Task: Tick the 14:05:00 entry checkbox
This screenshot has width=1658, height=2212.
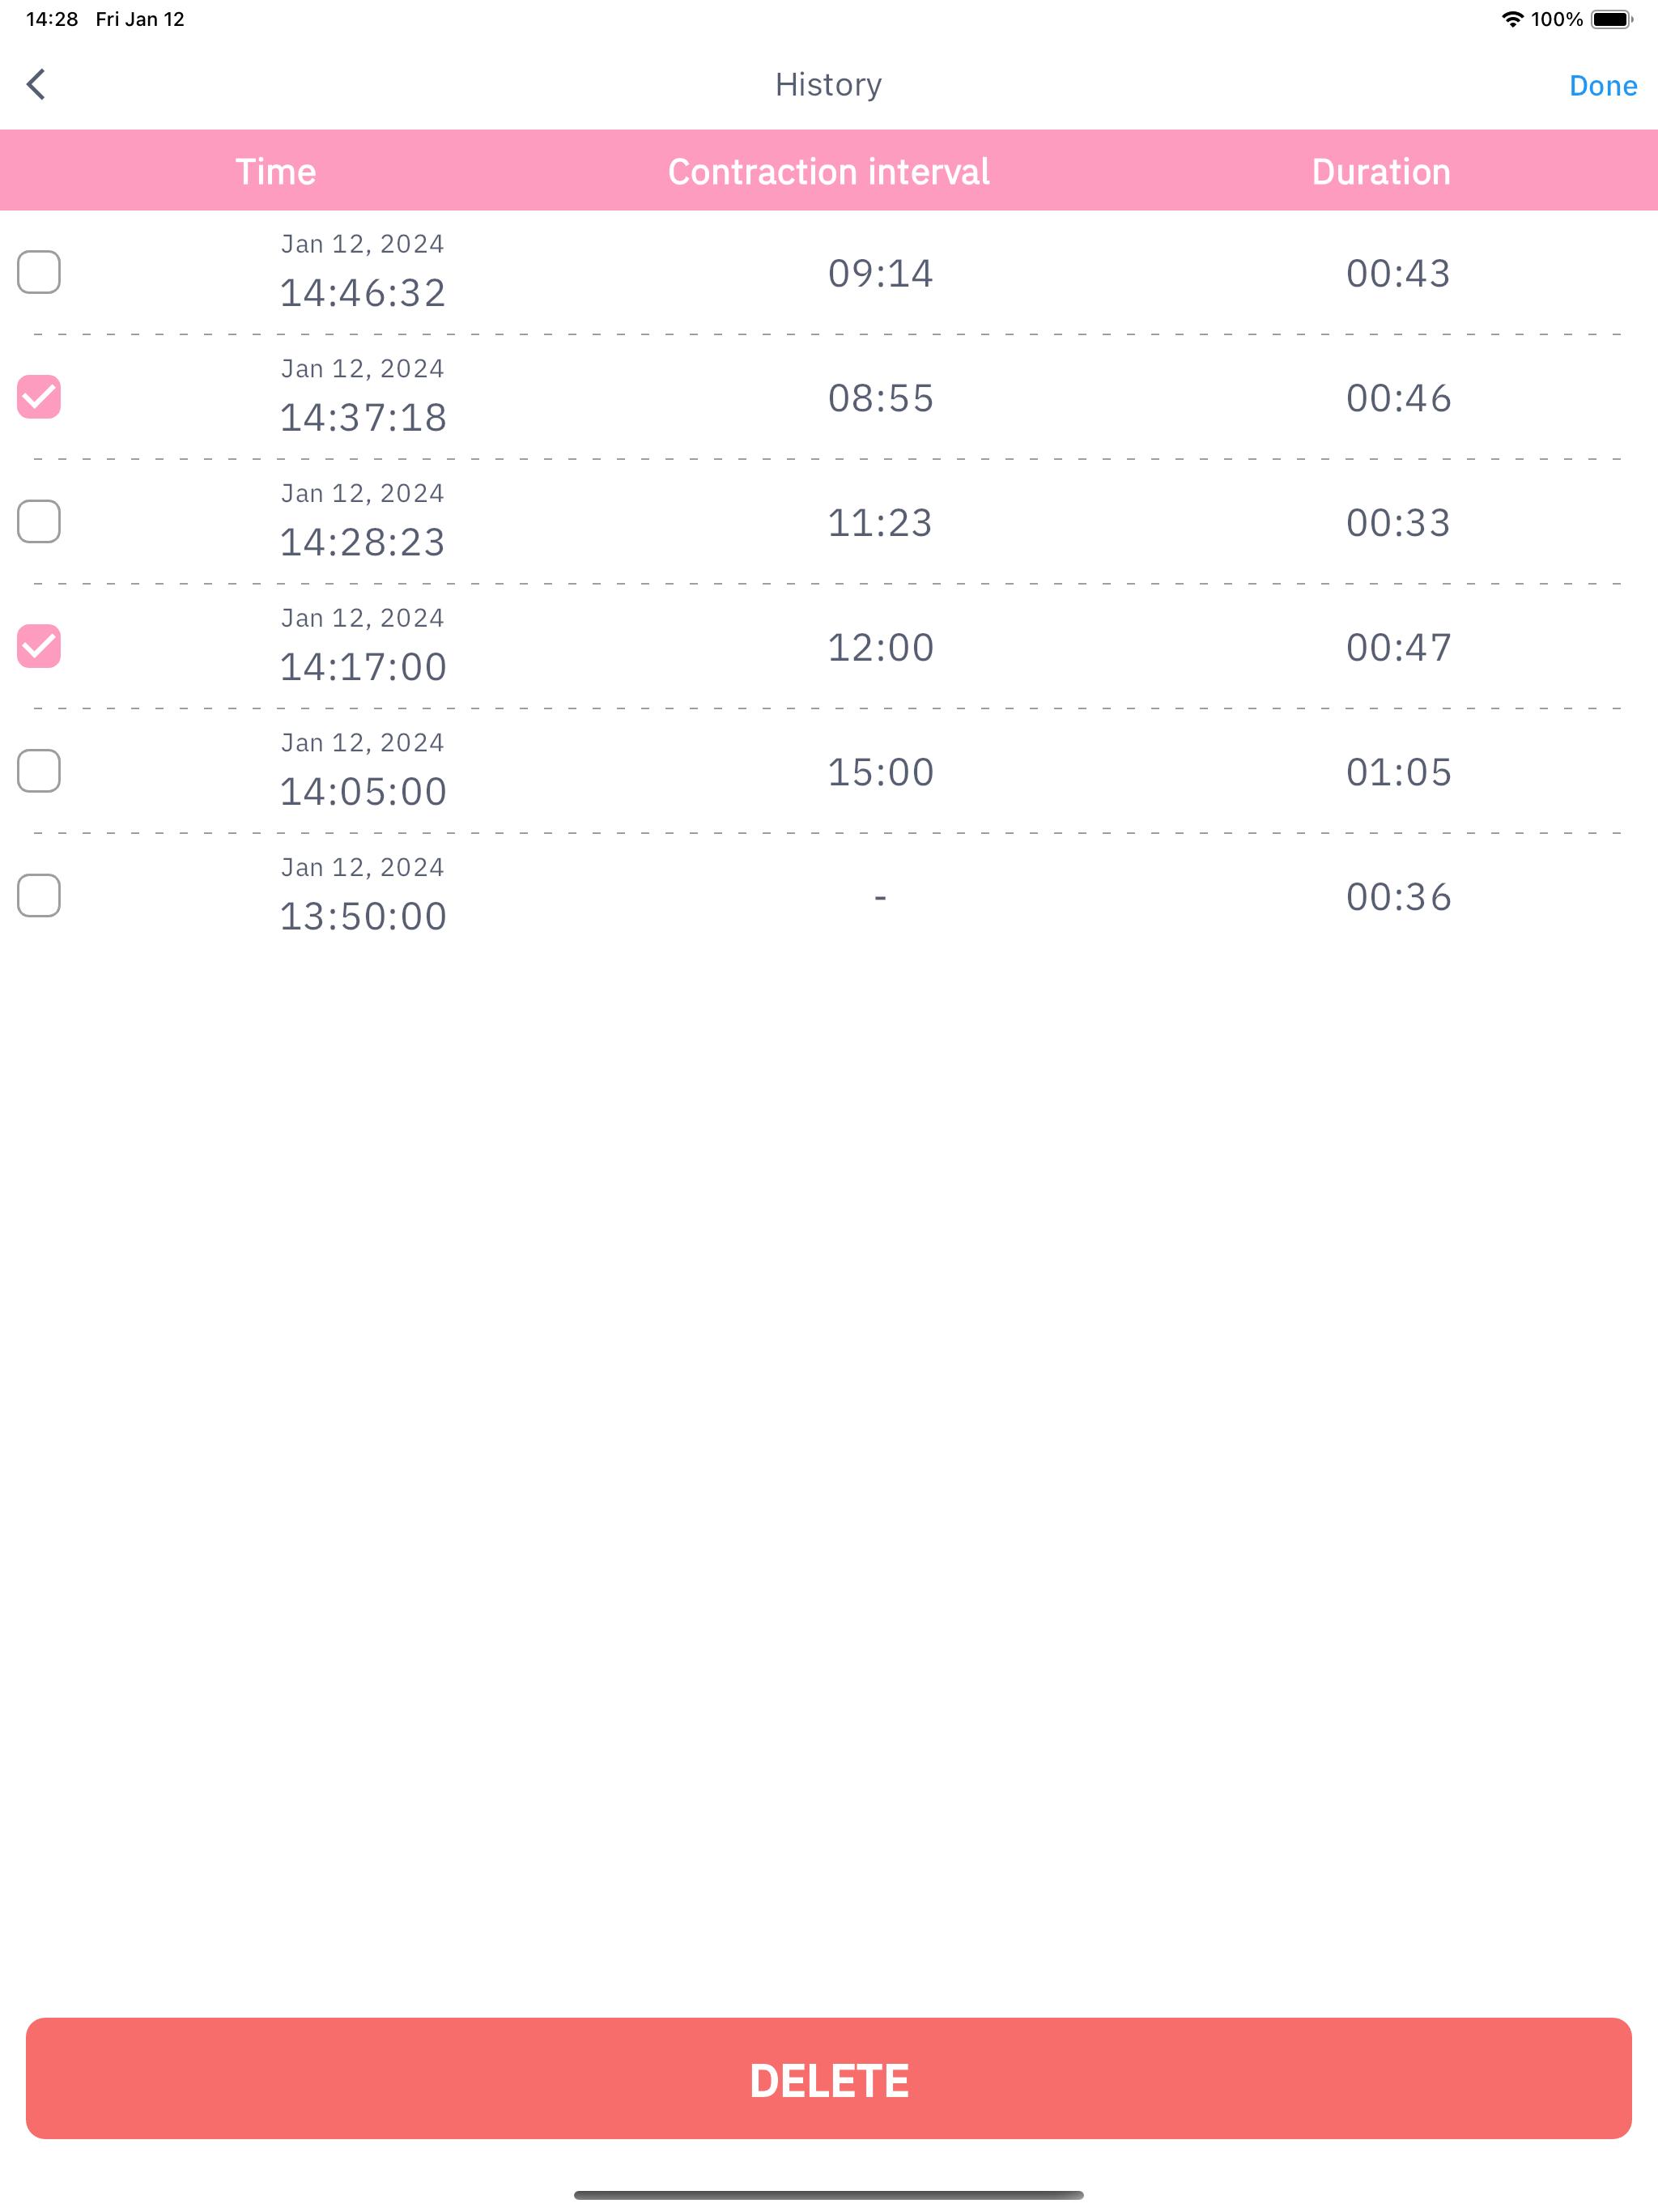Action: [x=39, y=771]
